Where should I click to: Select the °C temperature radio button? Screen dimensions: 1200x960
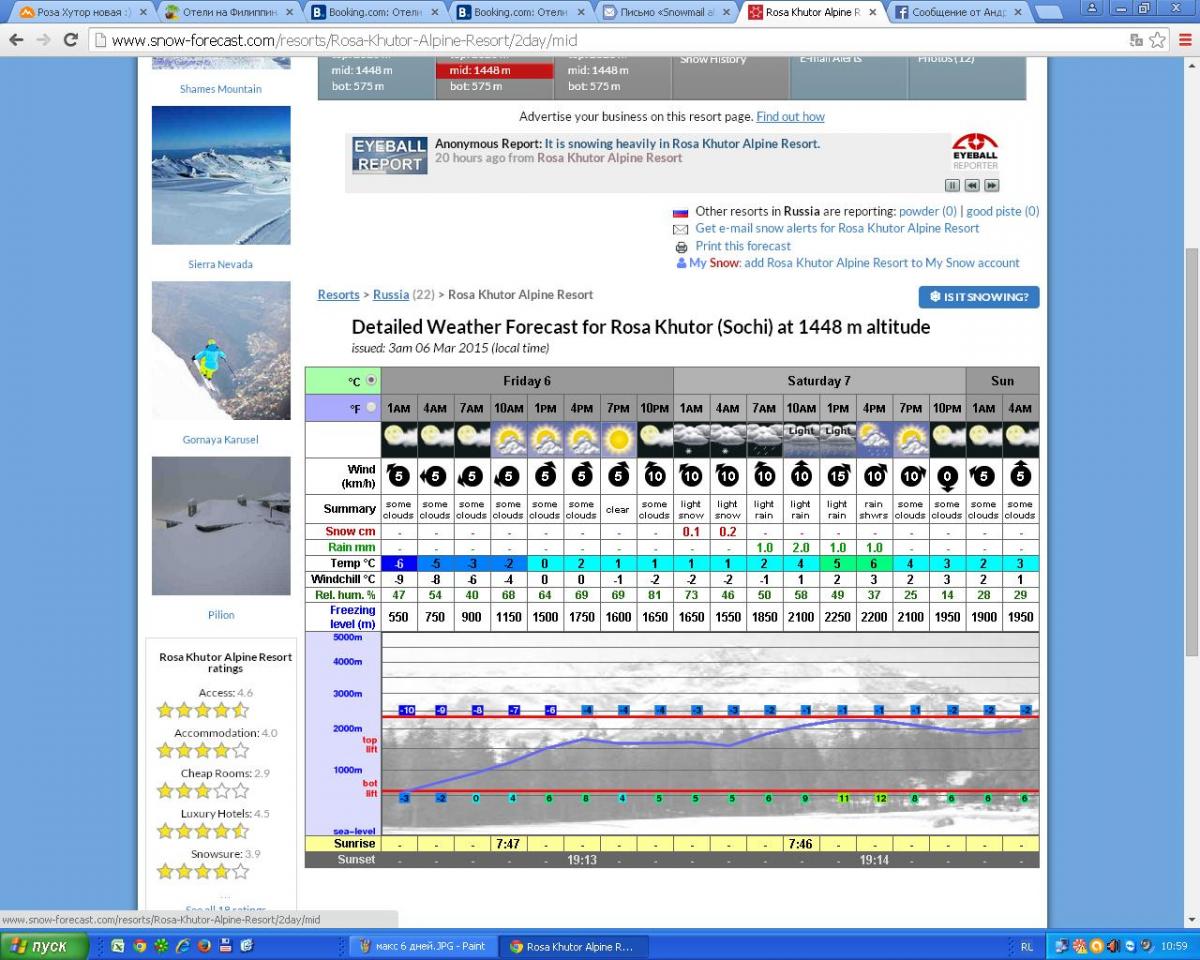point(372,380)
